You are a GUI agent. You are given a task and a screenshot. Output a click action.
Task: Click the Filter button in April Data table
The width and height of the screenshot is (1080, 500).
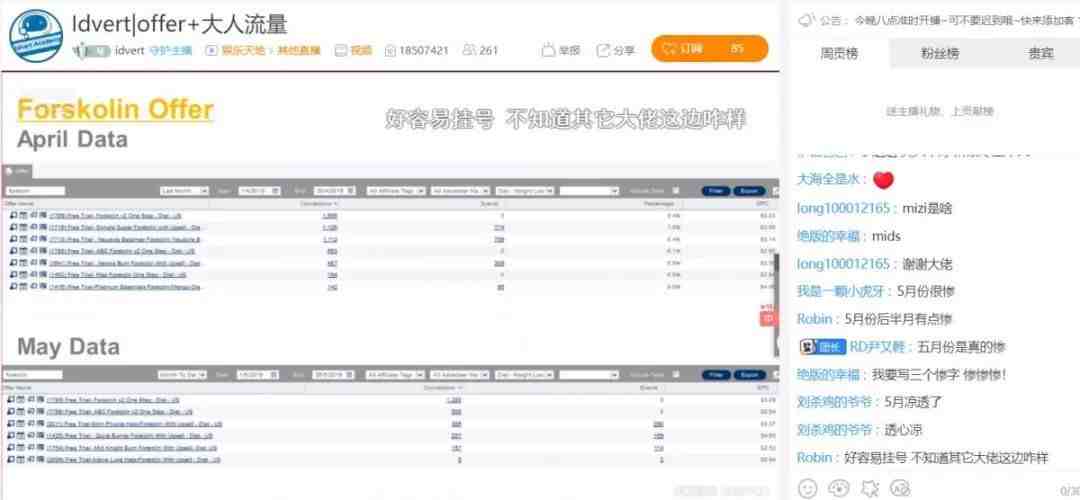click(716, 191)
